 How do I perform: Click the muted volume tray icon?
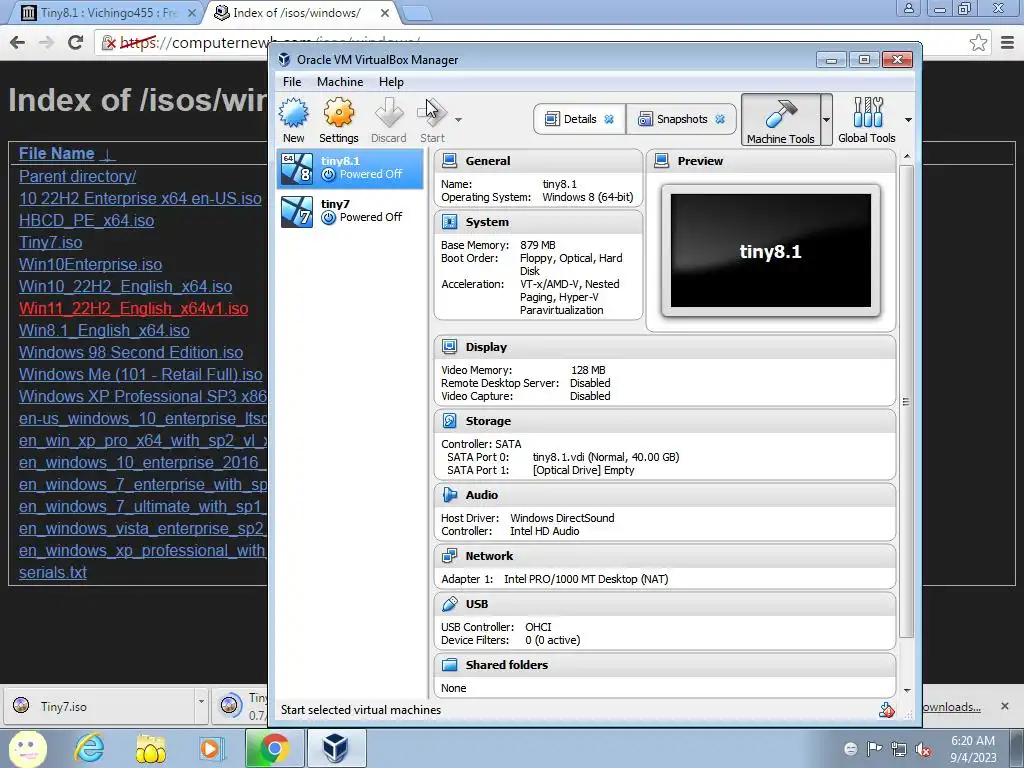923,749
